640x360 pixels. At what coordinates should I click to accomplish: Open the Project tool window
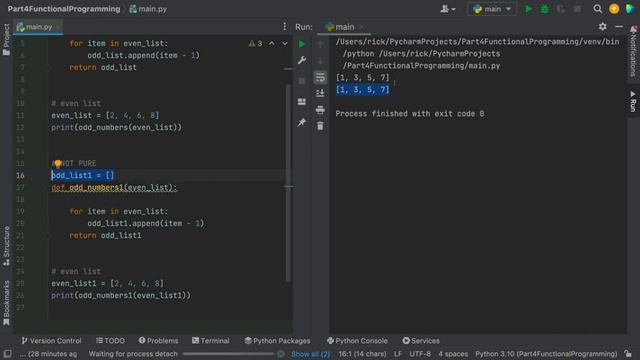point(6,39)
